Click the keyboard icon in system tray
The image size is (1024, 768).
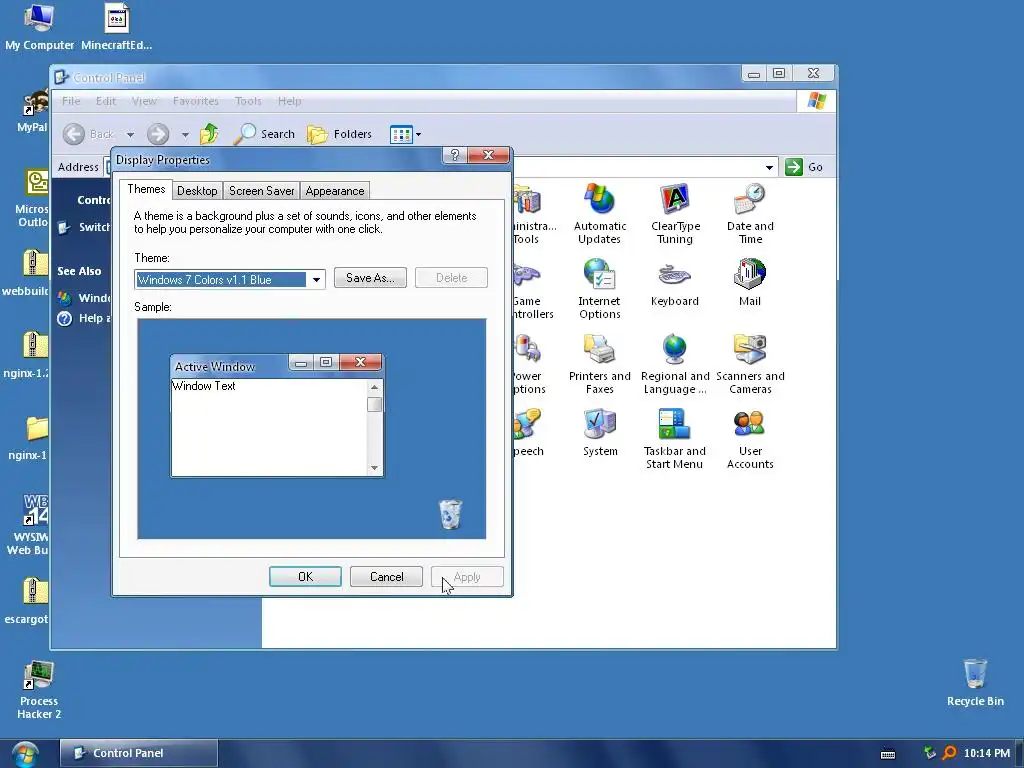(888, 754)
